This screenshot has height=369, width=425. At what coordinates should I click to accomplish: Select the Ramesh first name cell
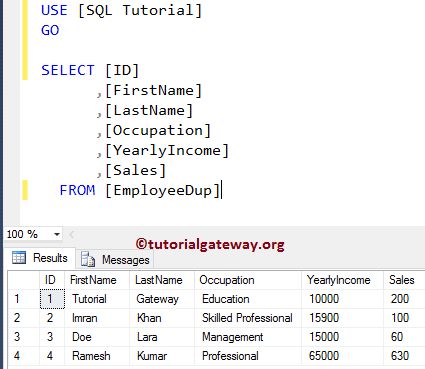(x=97, y=356)
